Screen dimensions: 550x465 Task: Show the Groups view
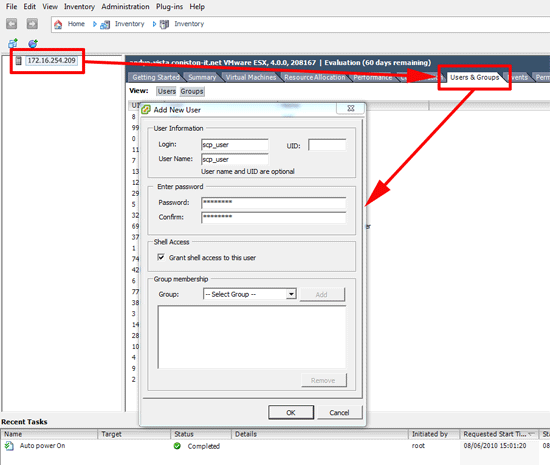192,91
